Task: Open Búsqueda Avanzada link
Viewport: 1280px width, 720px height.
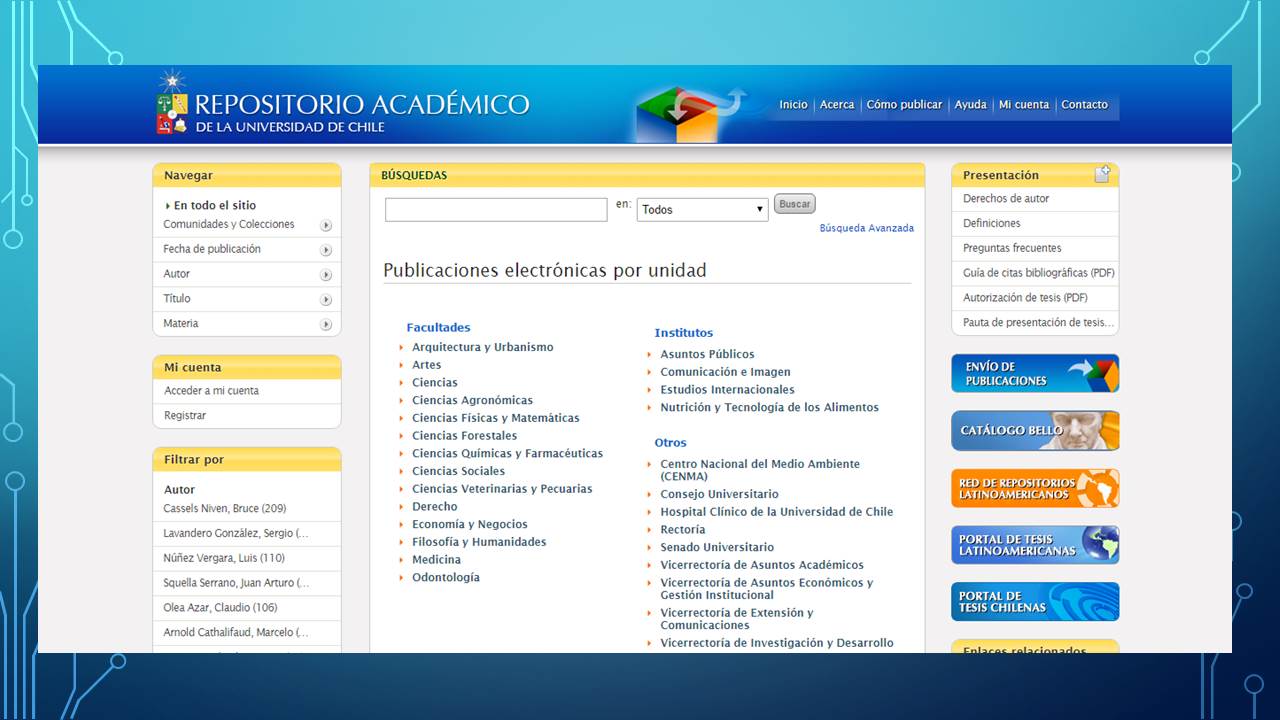Action: (x=867, y=228)
